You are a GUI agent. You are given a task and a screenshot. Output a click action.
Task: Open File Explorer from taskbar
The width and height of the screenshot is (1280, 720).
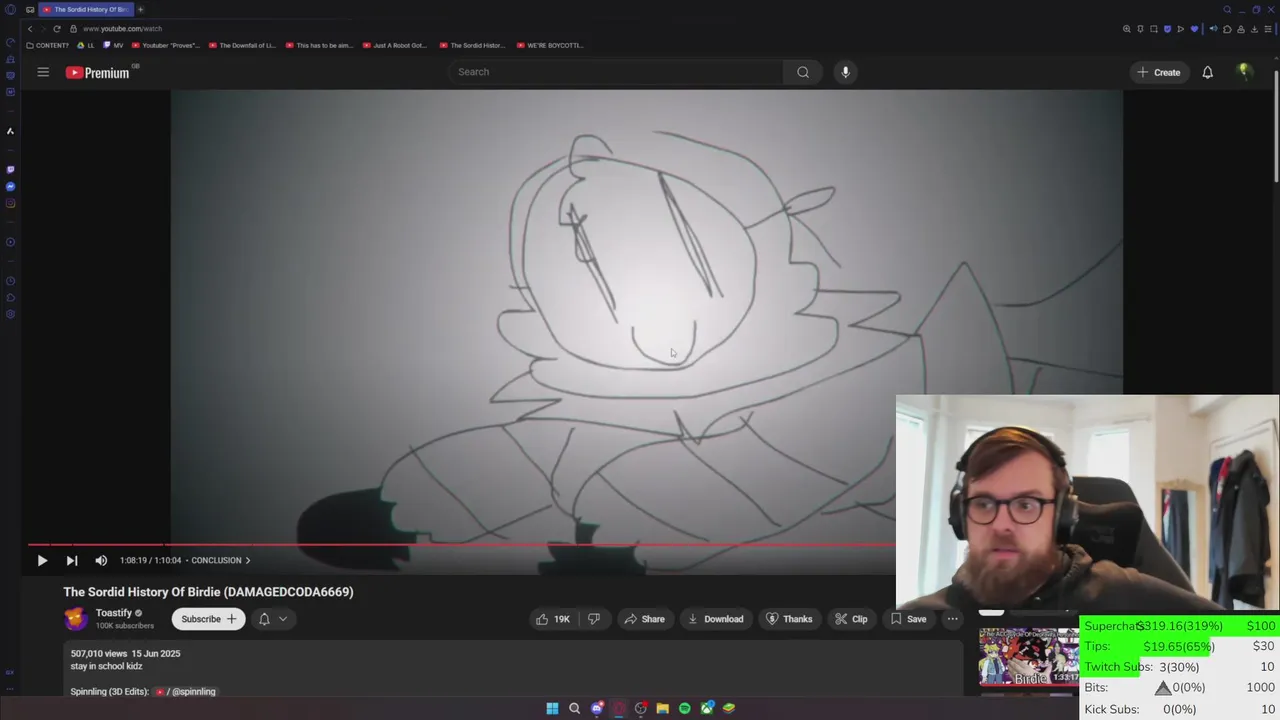pyautogui.click(x=662, y=708)
